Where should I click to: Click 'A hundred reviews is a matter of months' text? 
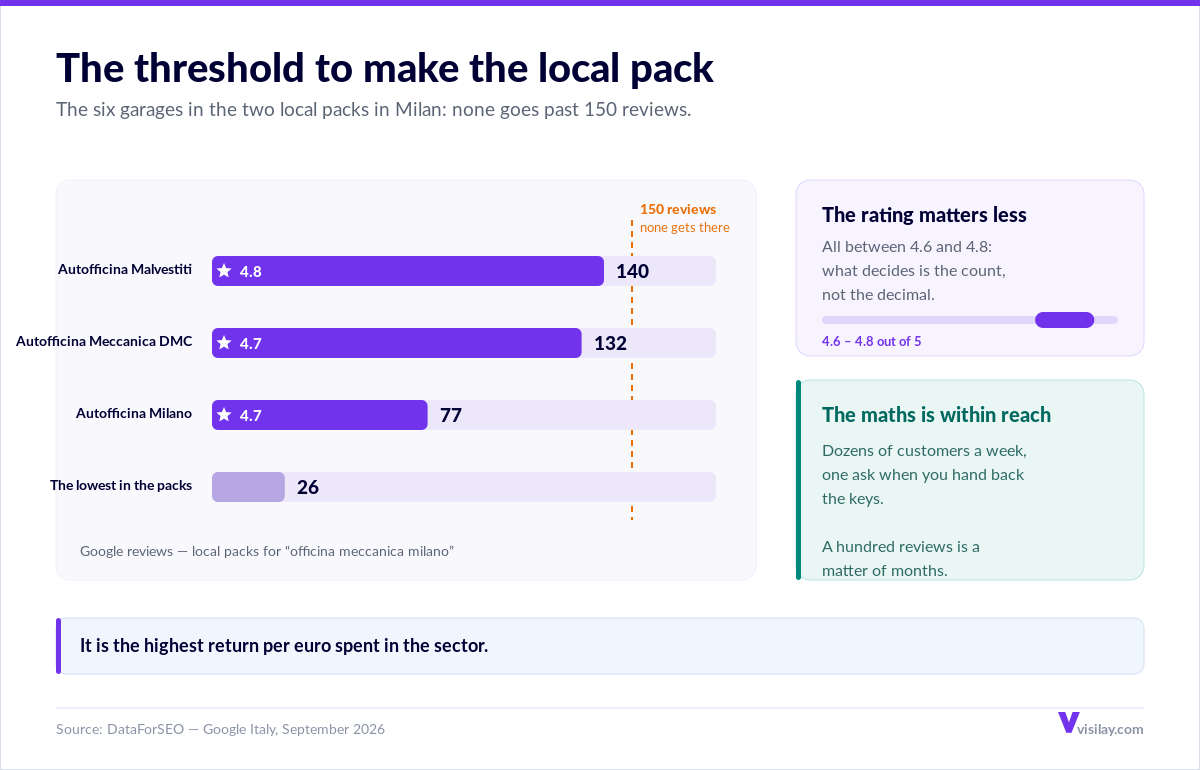pos(901,559)
